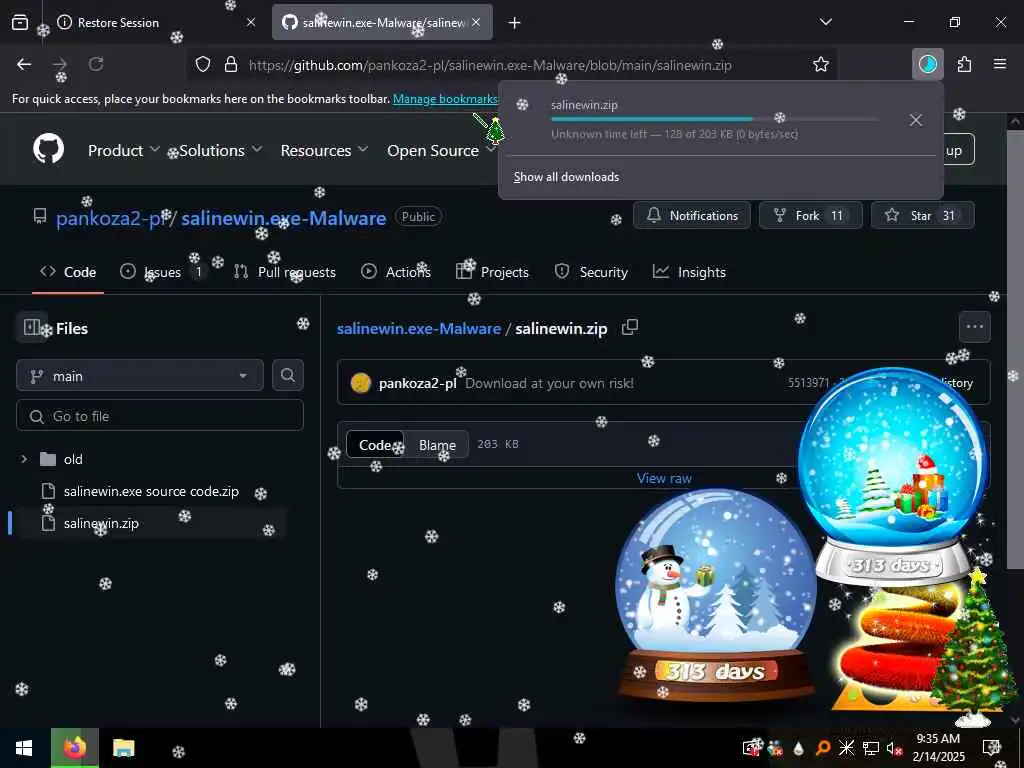Open the Pull requests tab
The width and height of the screenshot is (1024, 768).
(285, 272)
